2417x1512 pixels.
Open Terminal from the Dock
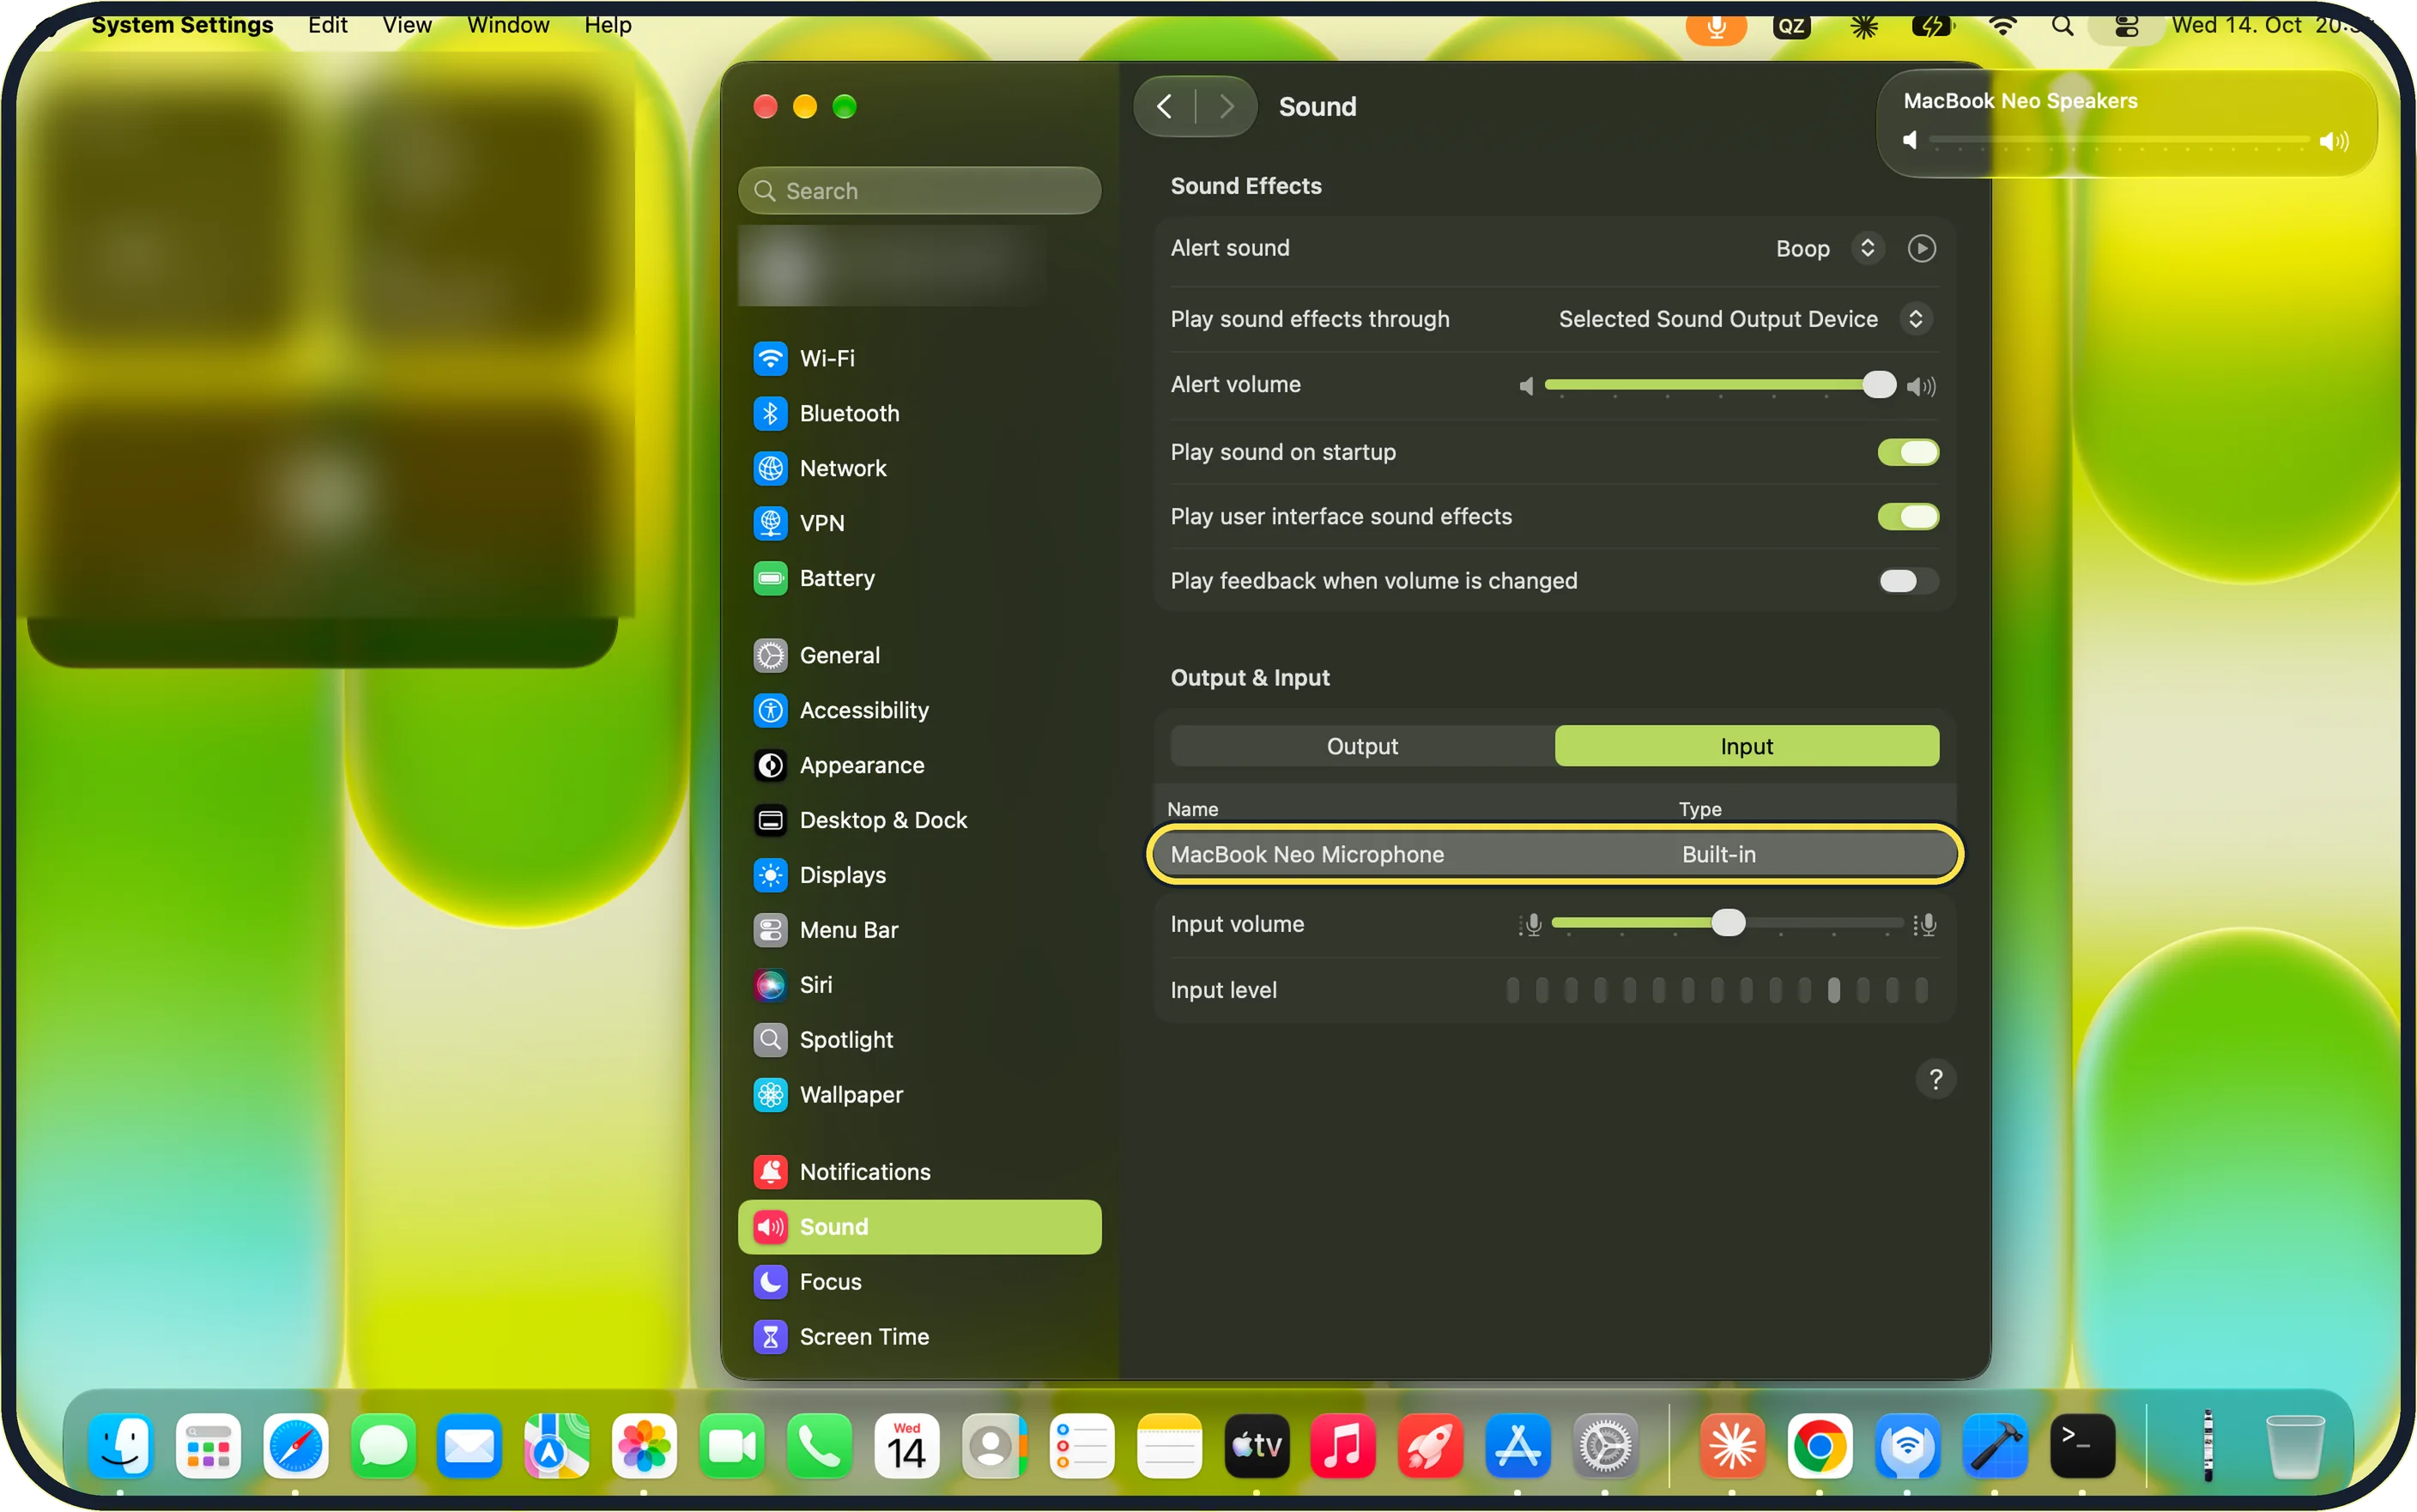(x=2082, y=1446)
